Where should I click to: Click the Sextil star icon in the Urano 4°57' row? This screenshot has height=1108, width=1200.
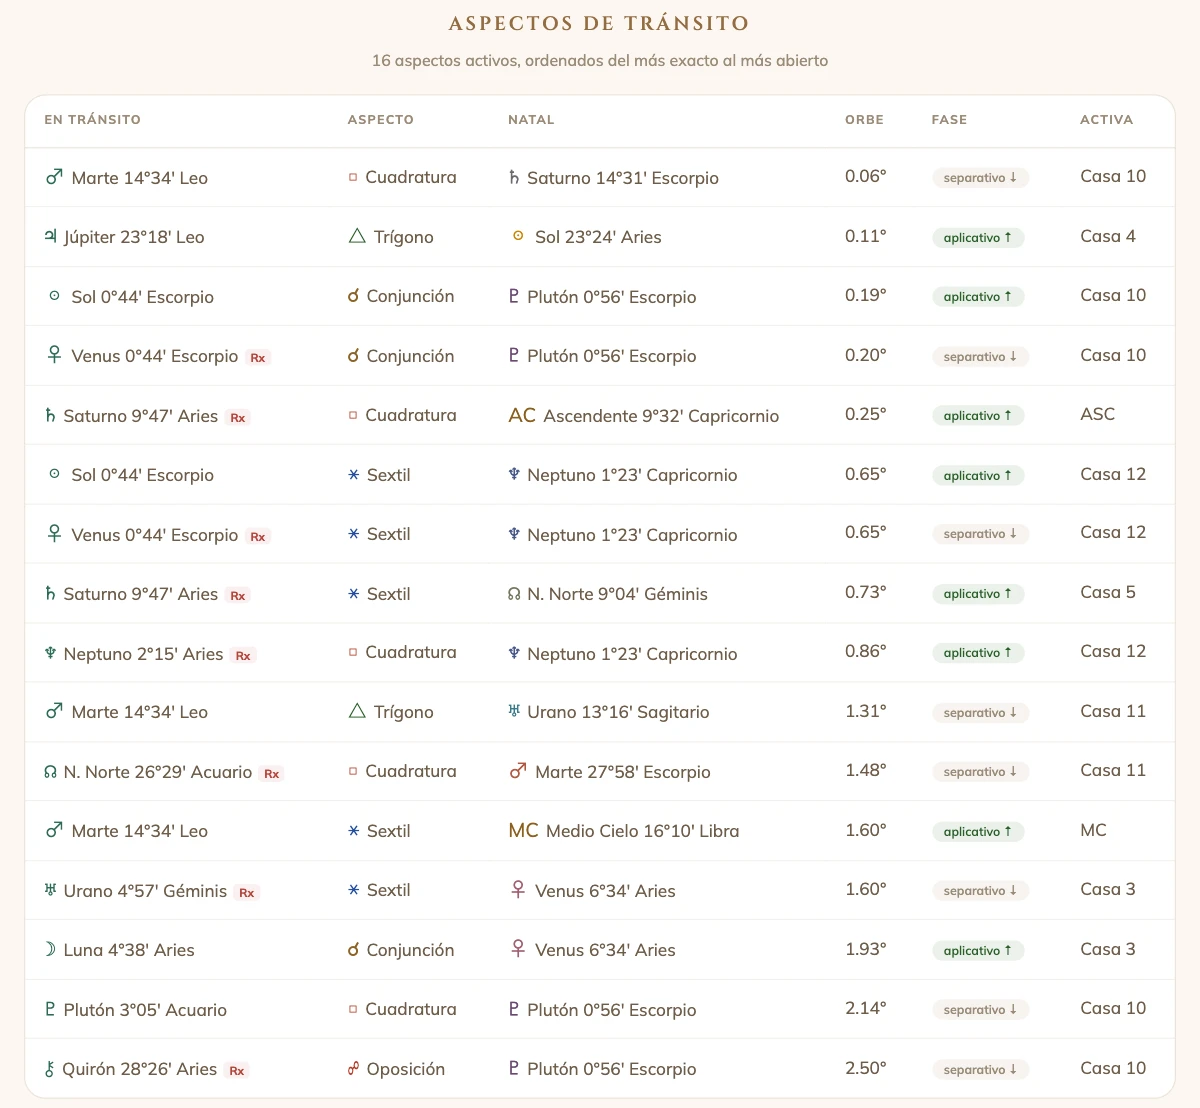353,890
